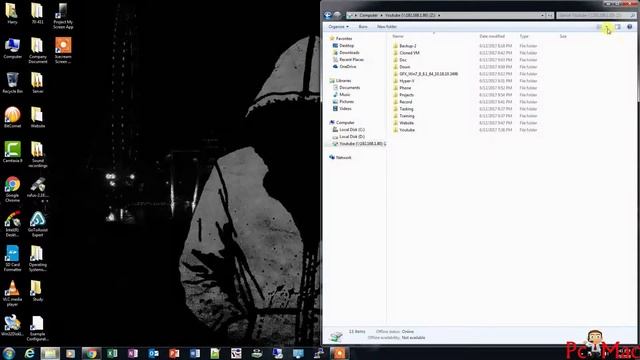
Task: Open PowerPoint from the taskbar
Action: [x=174, y=353]
